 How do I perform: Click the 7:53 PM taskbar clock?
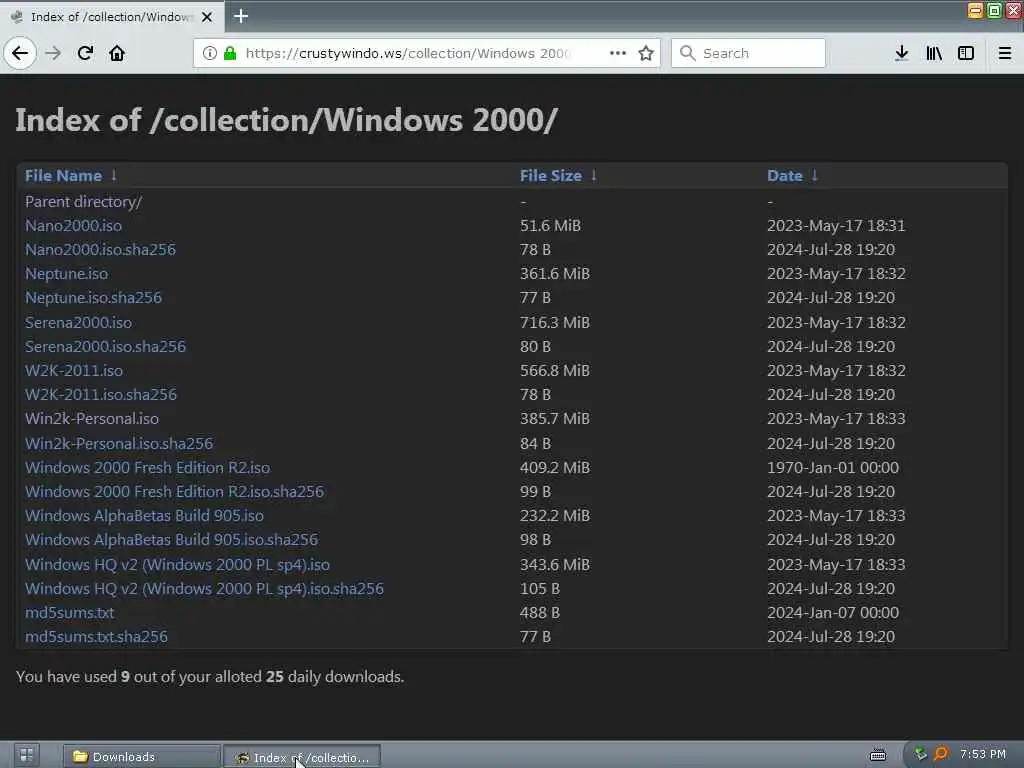pos(982,754)
